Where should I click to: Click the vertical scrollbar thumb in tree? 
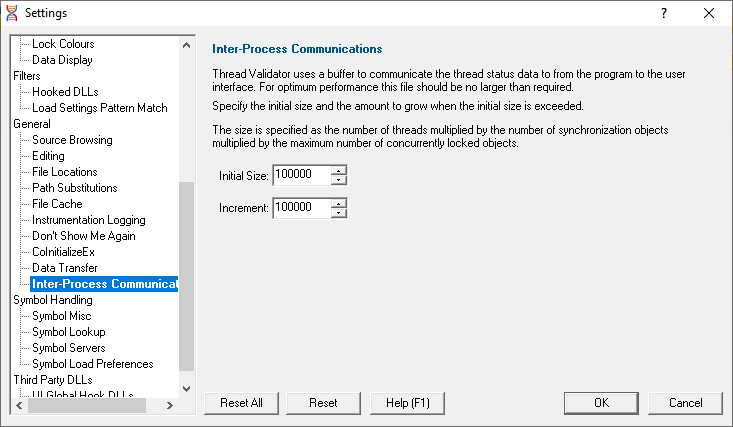[x=187, y=276]
